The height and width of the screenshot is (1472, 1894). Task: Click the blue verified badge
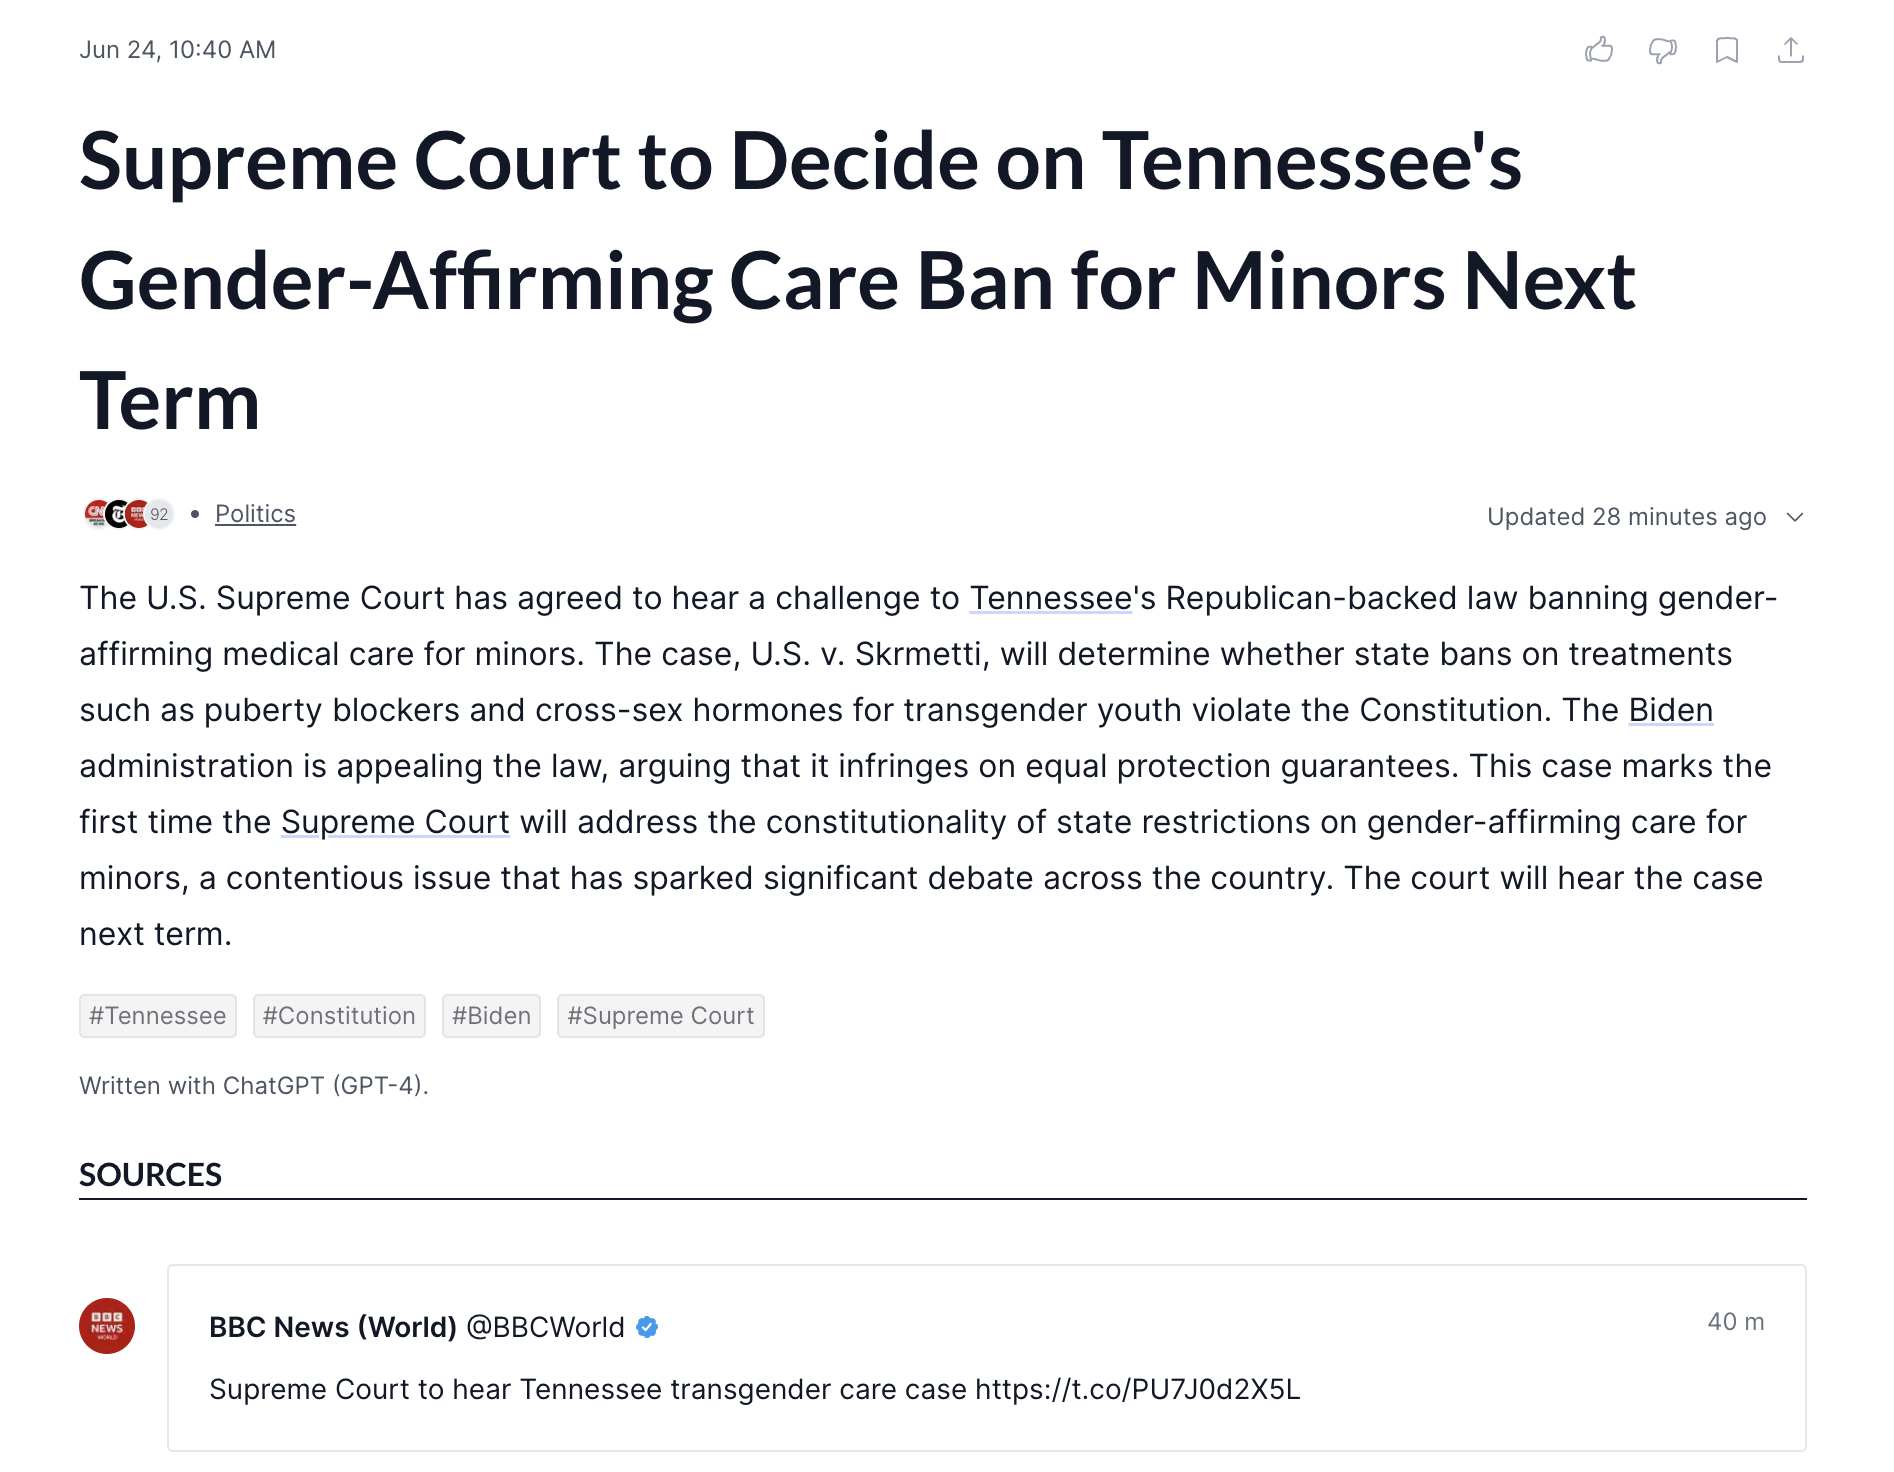pyautogui.click(x=647, y=1327)
